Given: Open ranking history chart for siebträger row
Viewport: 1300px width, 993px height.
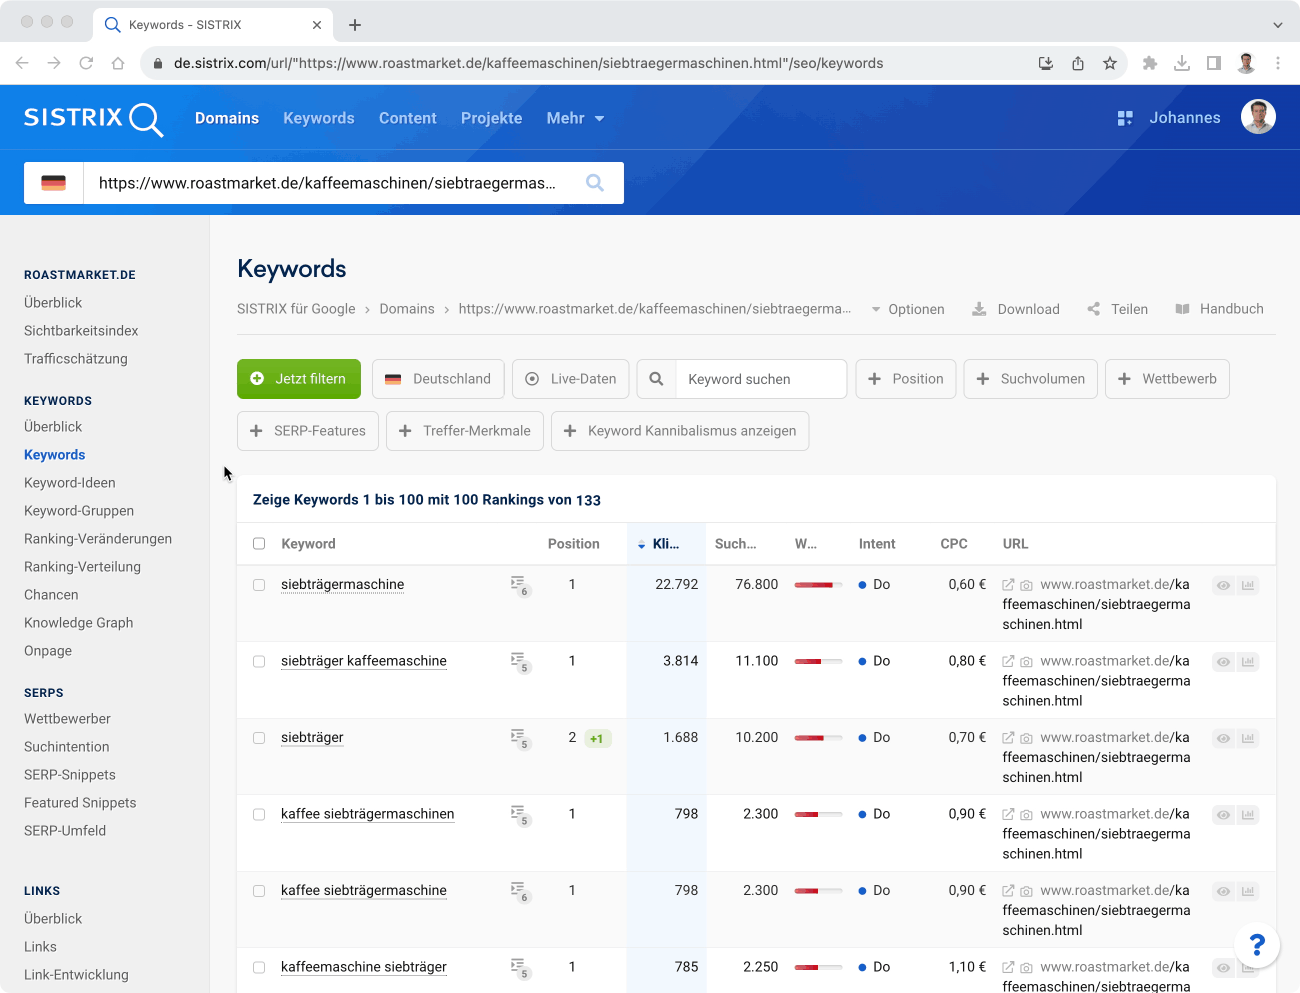Looking at the screenshot, I should [1248, 739].
